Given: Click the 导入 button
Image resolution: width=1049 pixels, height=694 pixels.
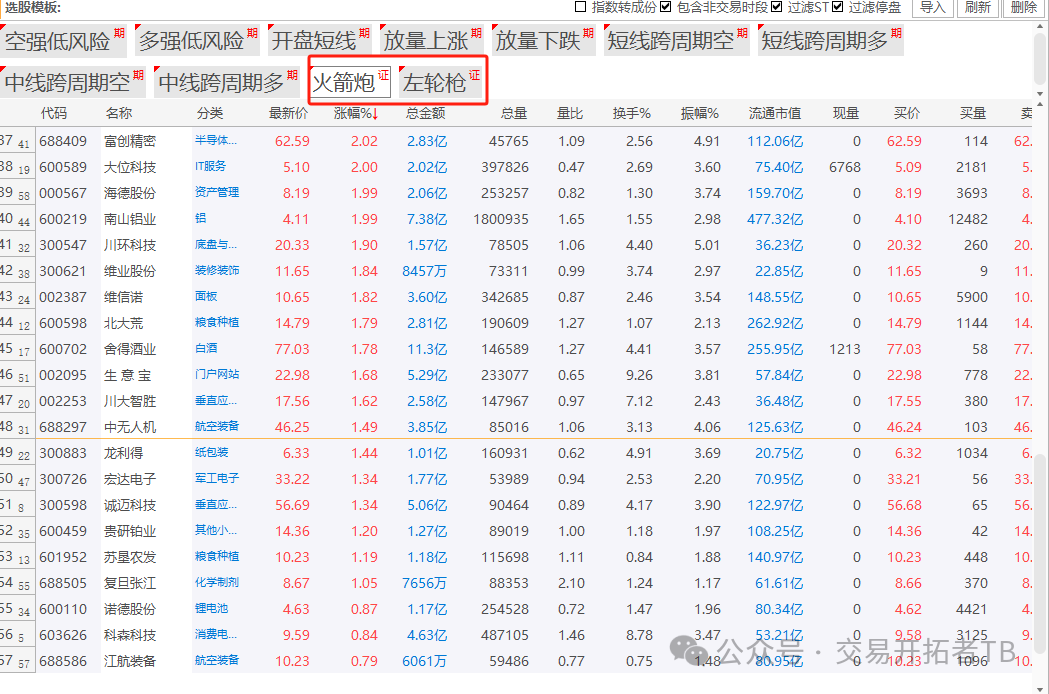Looking at the screenshot, I should pyautogui.click(x=933, y=7).
